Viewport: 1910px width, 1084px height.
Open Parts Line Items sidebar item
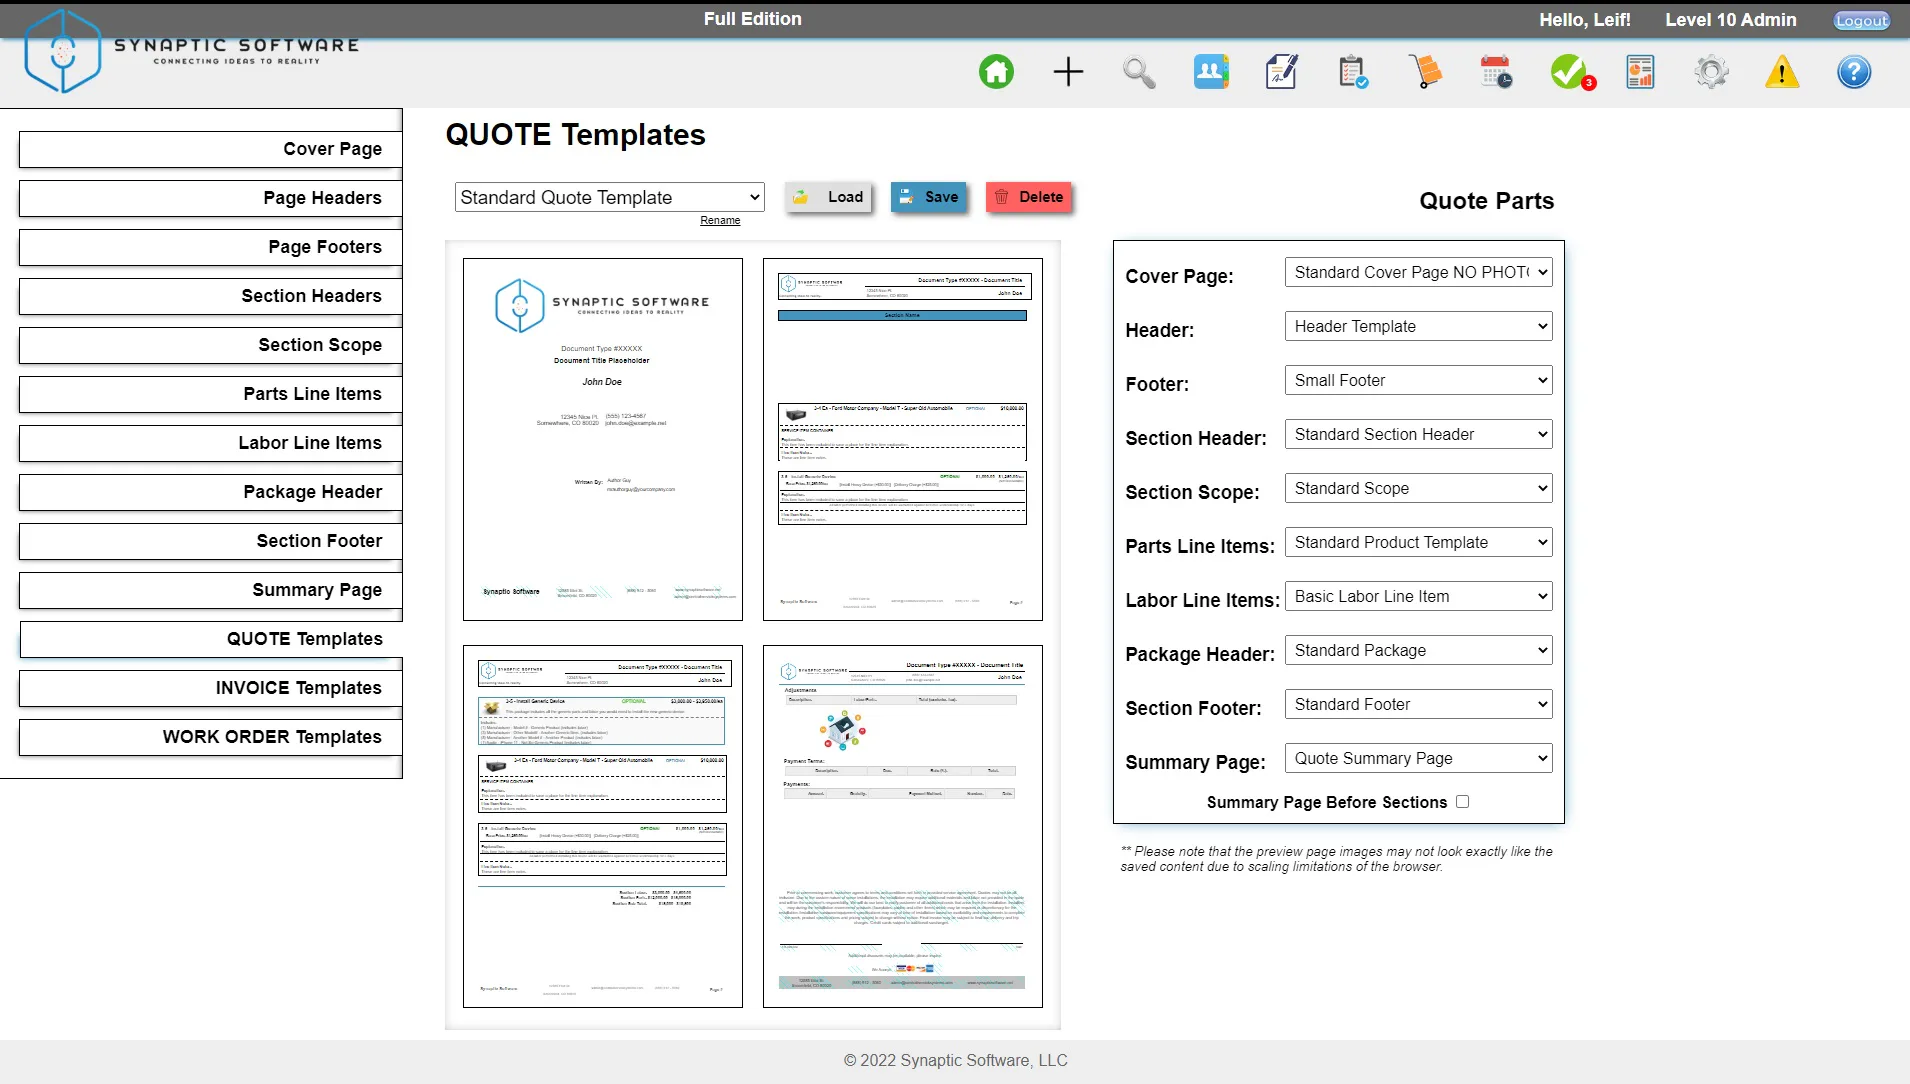click(x=210, y=394)
